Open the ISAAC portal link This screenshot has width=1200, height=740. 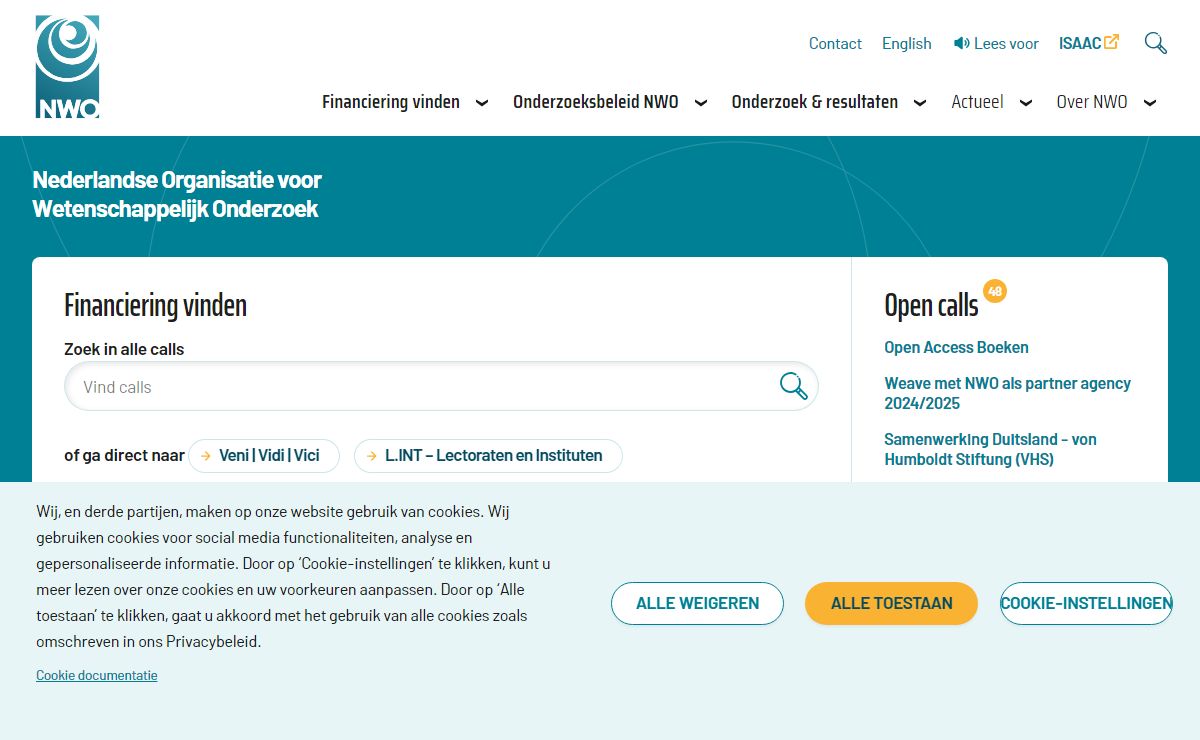tap(1089, 43)
